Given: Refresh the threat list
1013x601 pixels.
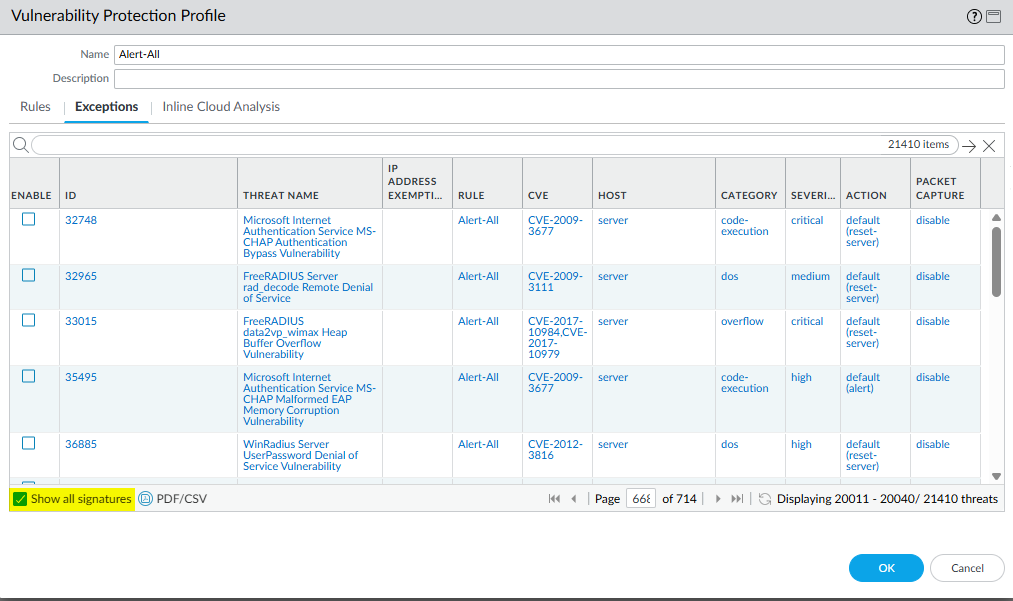Looking at the screenshot, I should pos(765,498).
